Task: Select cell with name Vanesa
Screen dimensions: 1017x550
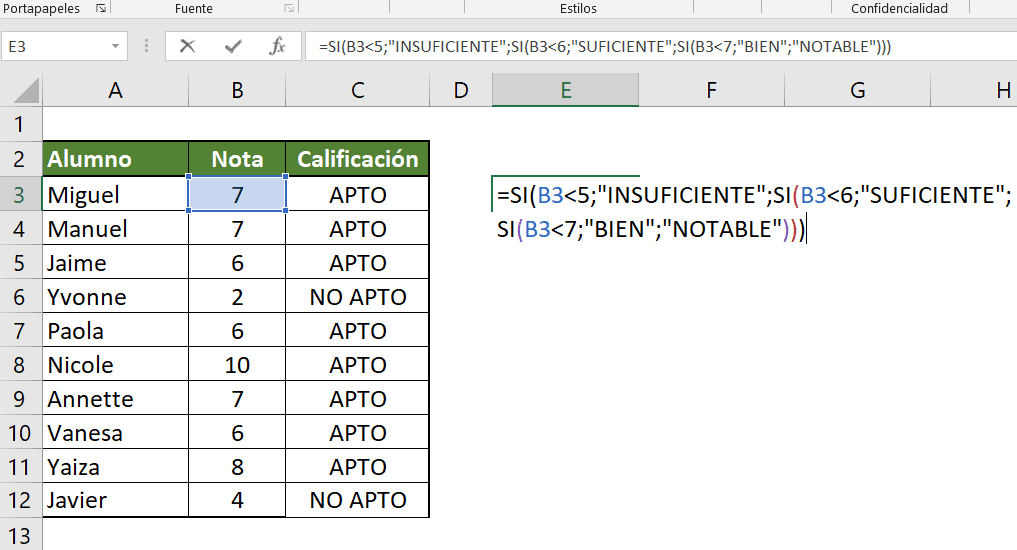Action: (115, 432)
